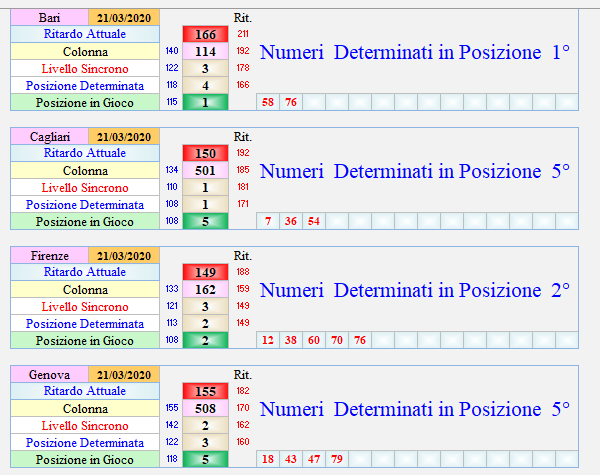Viewport: 600px width, 475px height.
Task: Click Posizione in Gioco value 2 for Firenze
Action: pos(205,341)
